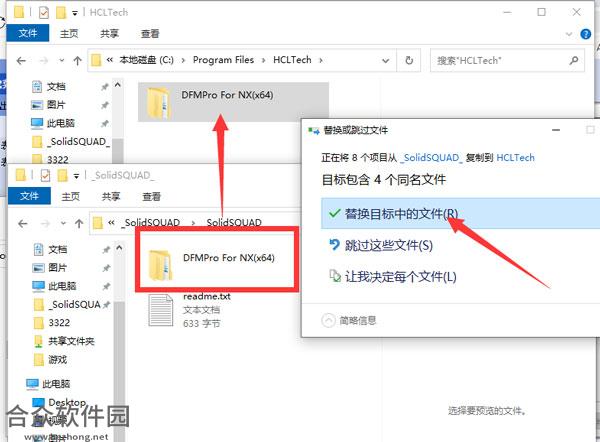Click new folder icon in HCLTech title bar
The image size is (600, 442).
tap(60, 13)
